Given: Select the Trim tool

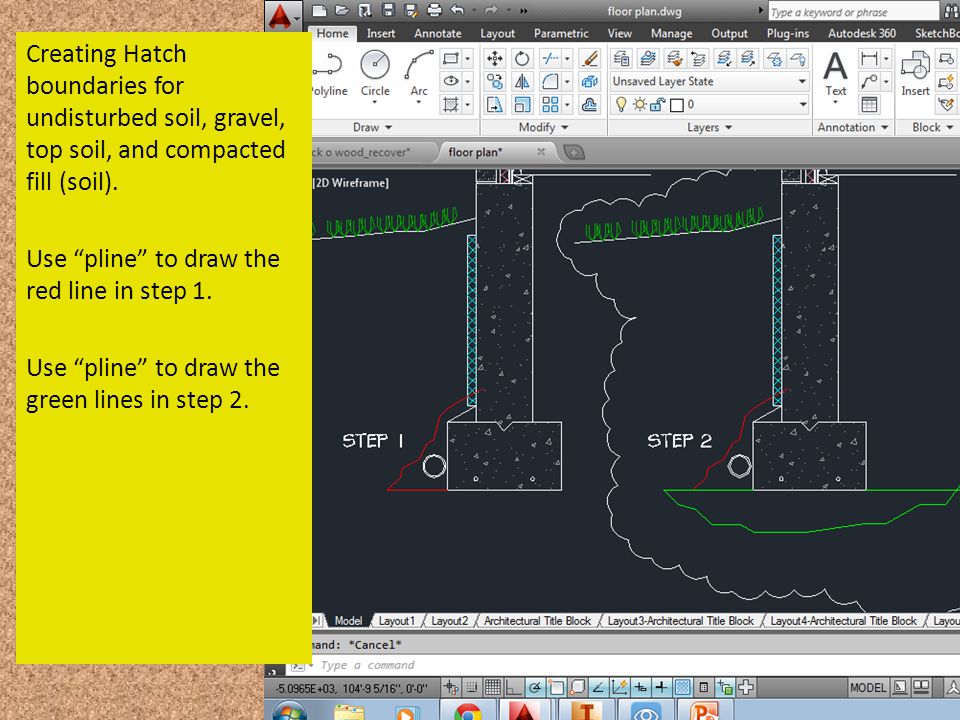Looking at the screenshot, I should tap(550, 59).
